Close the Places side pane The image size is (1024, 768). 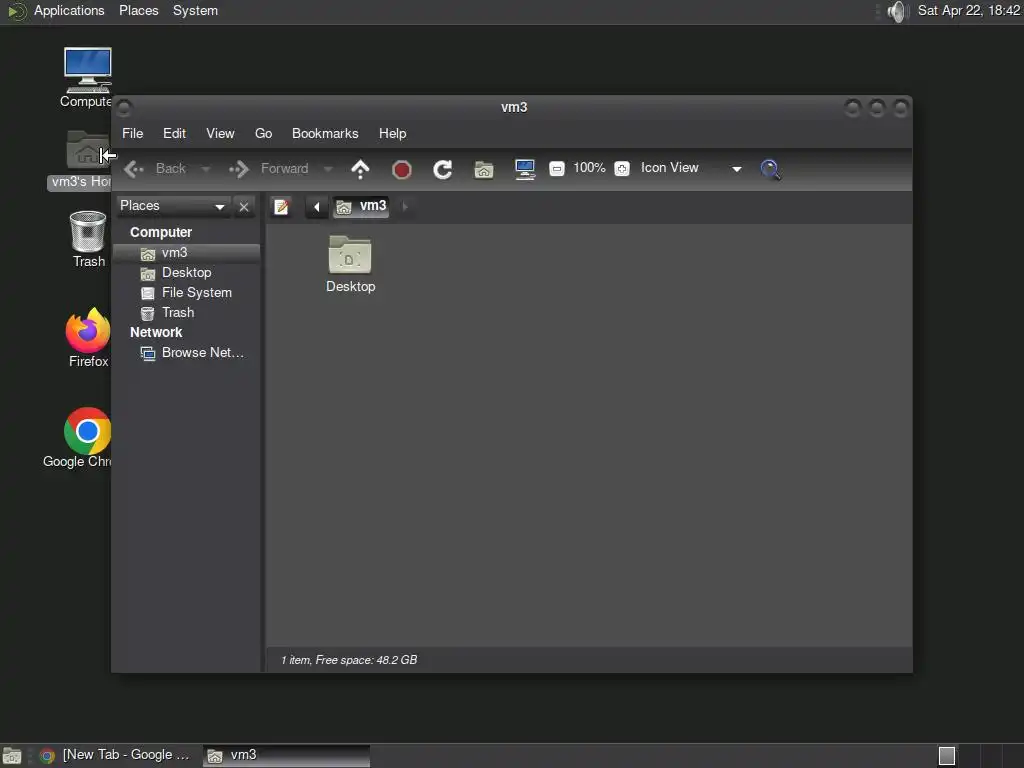[x=244, y=207]
